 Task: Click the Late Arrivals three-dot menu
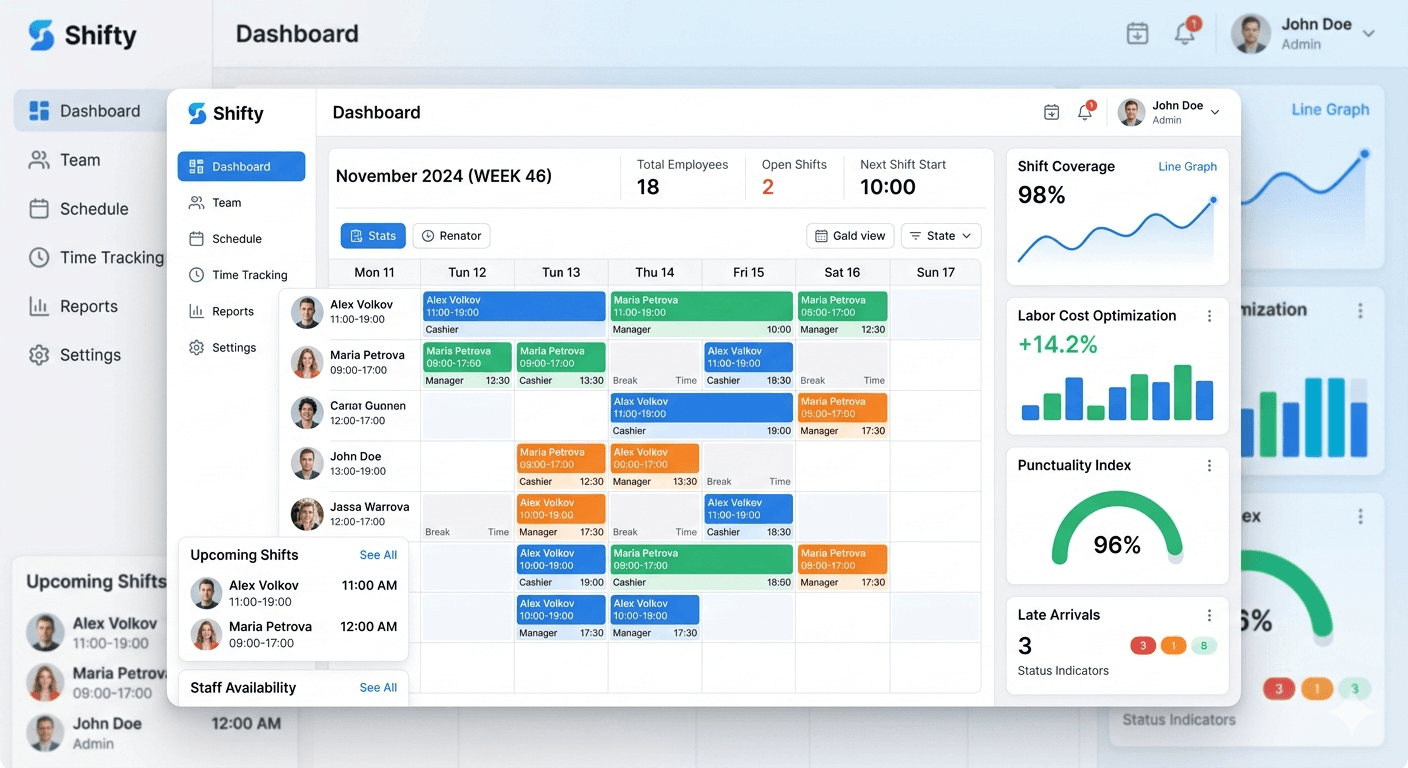pyautogui.click(x=1209, y=616)
